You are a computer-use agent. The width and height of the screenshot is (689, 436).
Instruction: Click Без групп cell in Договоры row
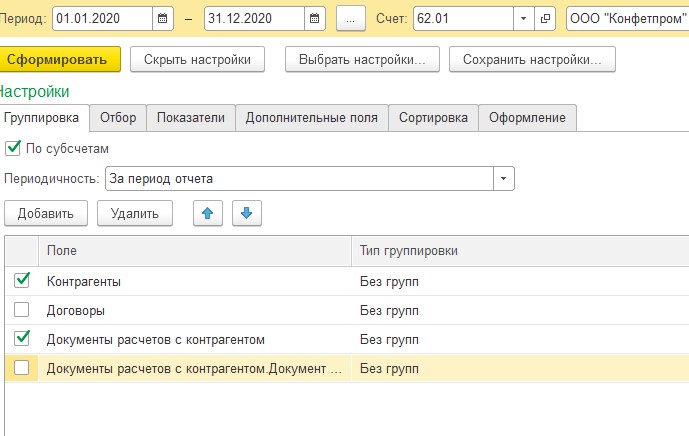pos(389,311)
